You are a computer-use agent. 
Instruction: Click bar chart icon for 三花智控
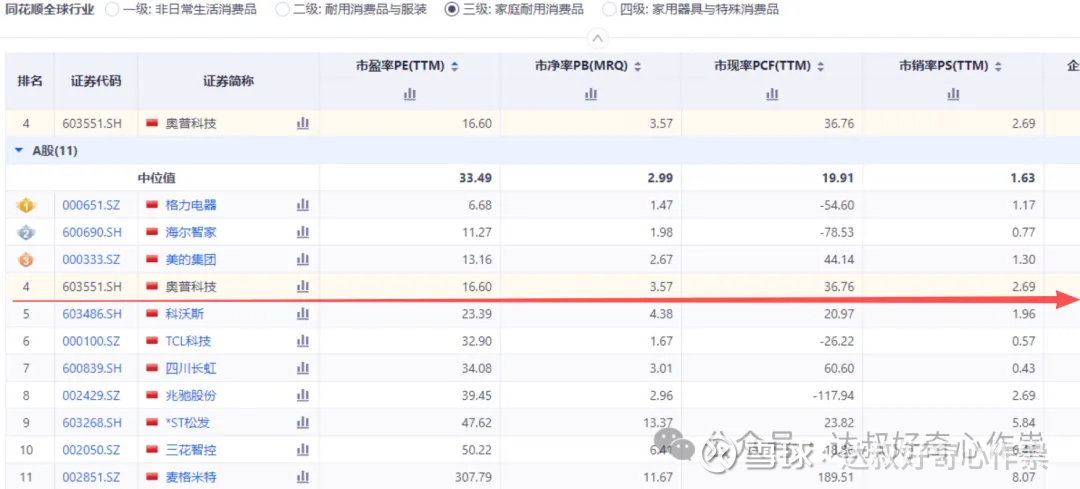(302, 450)
